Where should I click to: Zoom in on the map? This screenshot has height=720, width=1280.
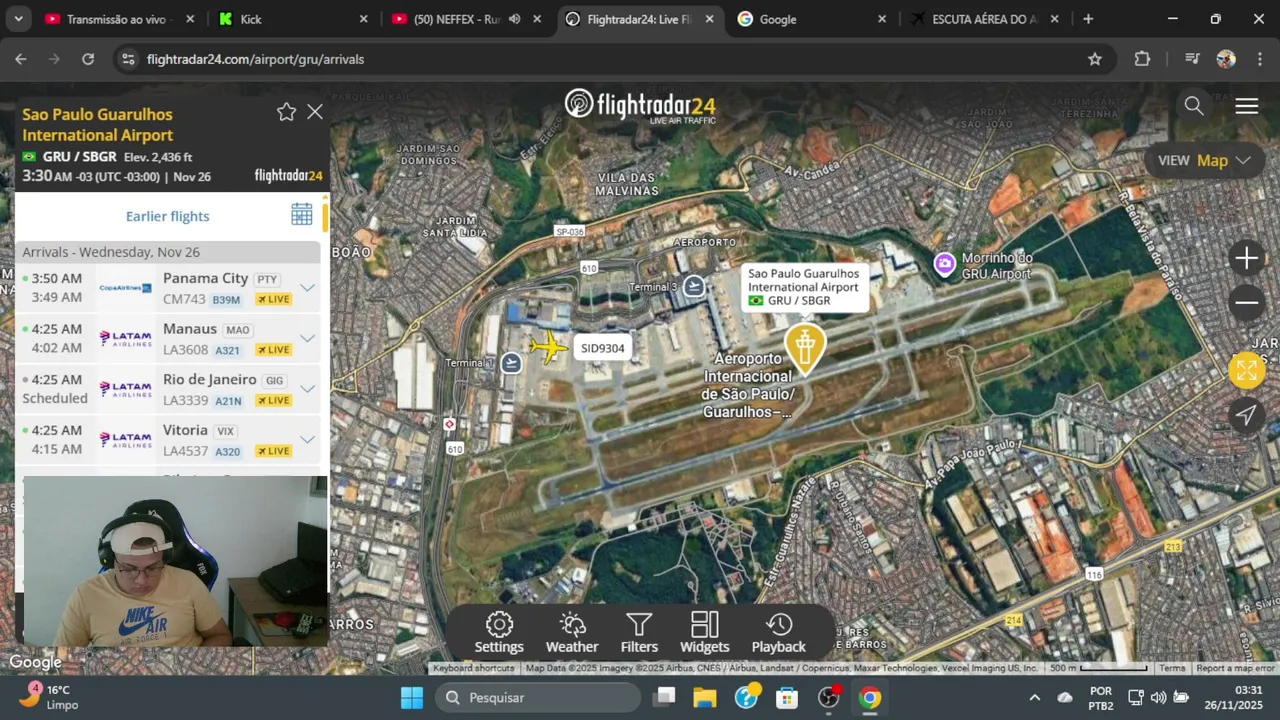(1246, 259)
